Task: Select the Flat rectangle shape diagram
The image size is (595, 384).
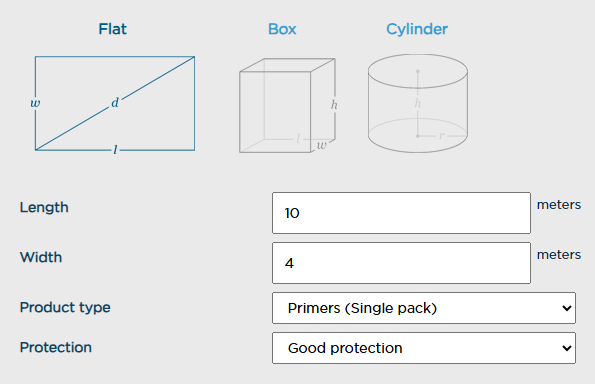Action: pos(115,104)
